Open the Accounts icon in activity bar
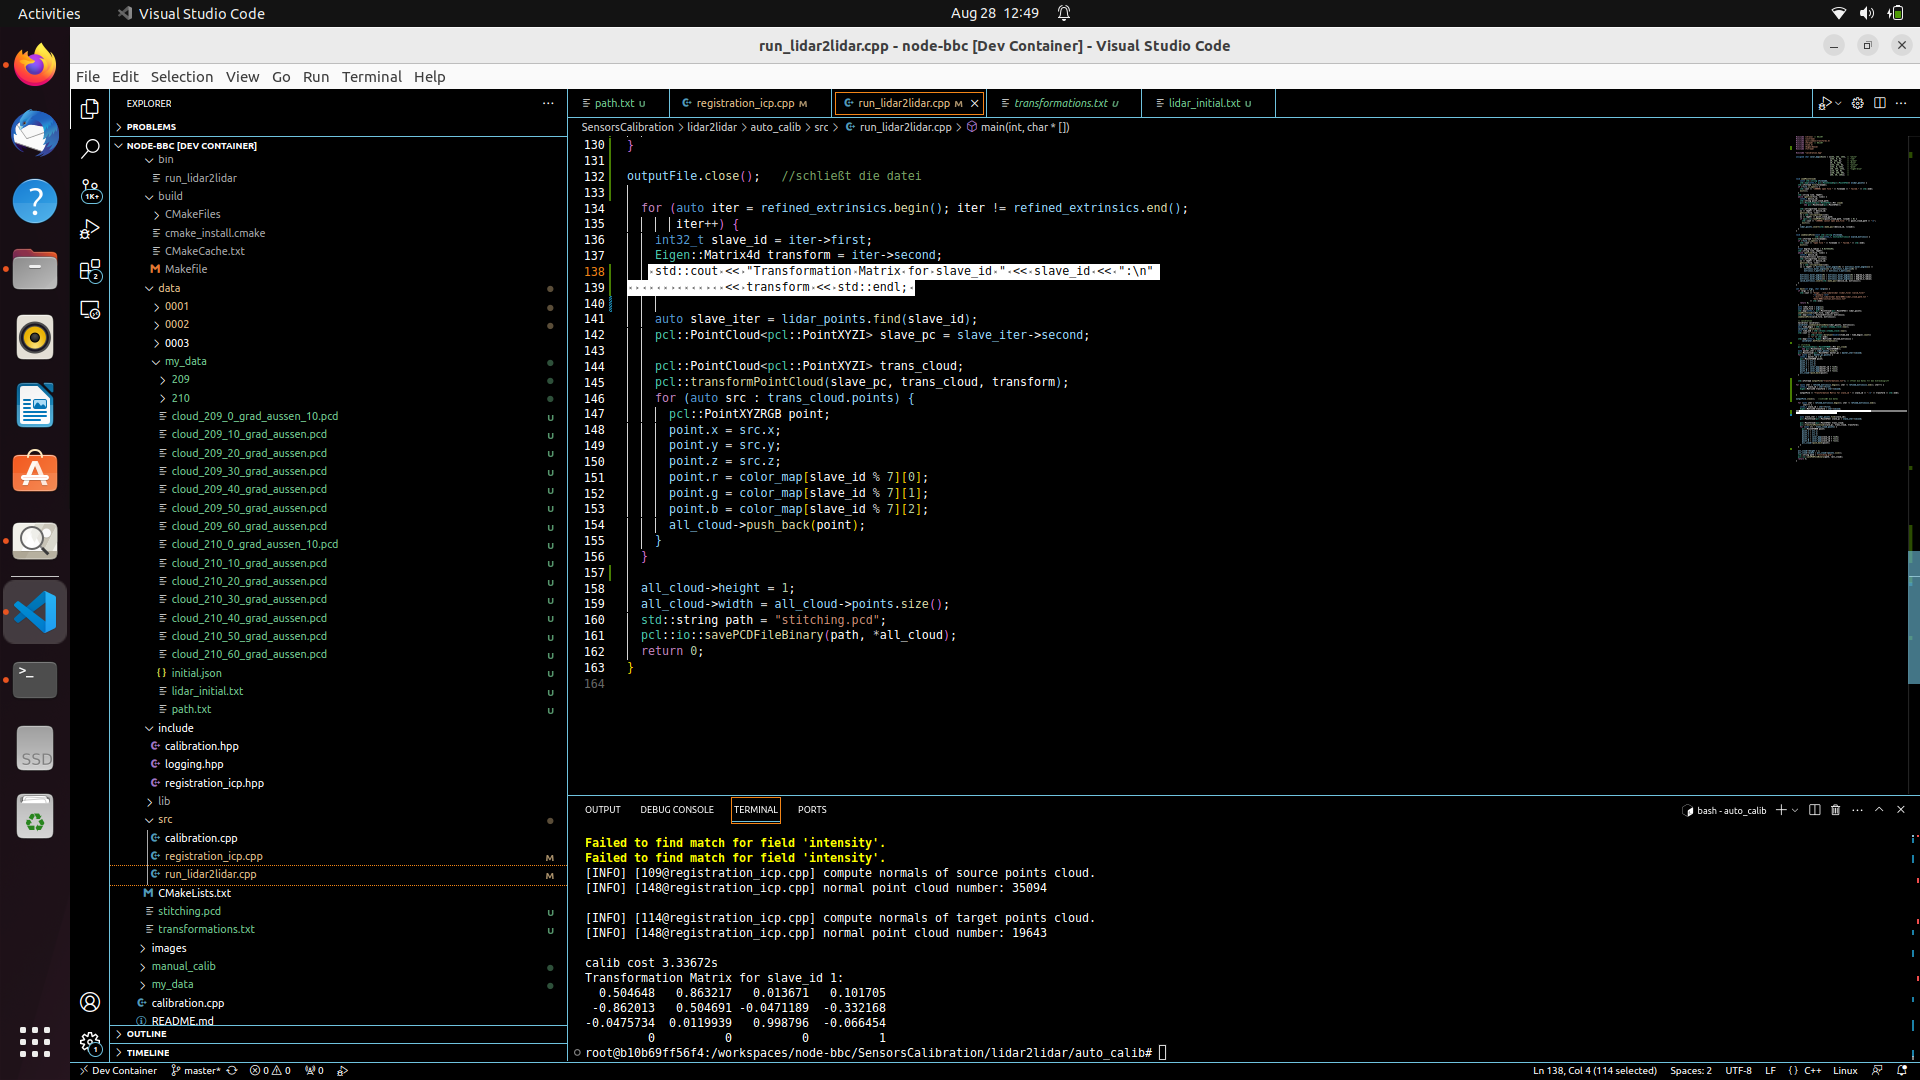Image resolution: width=1920 pixels, height=1080 pixels. click(90, 1002)
